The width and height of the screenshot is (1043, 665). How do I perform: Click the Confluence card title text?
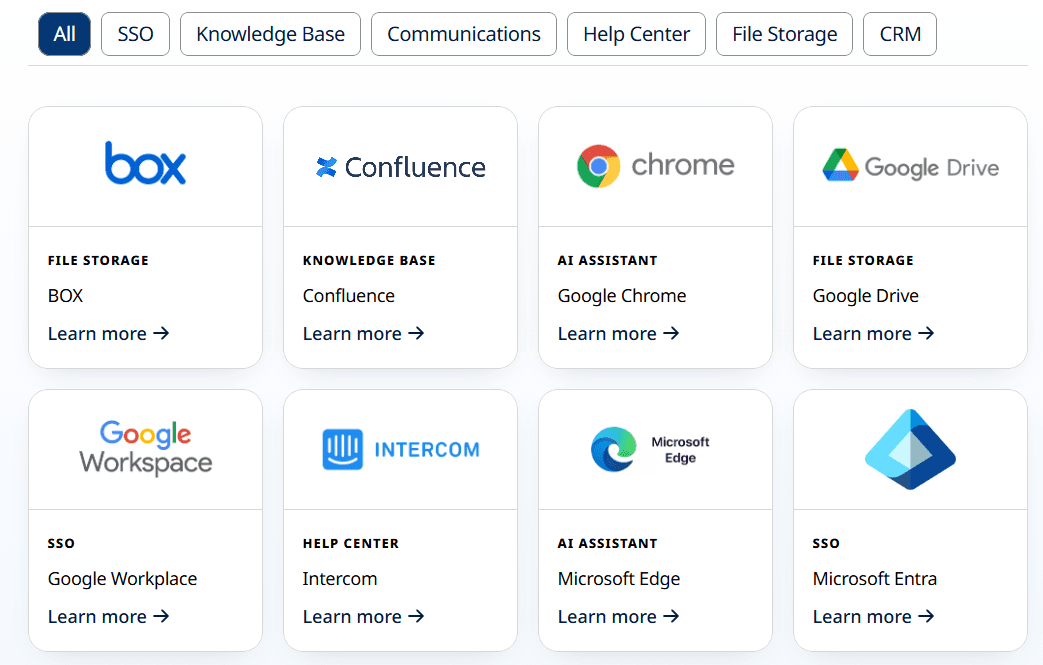pos(349,295)
